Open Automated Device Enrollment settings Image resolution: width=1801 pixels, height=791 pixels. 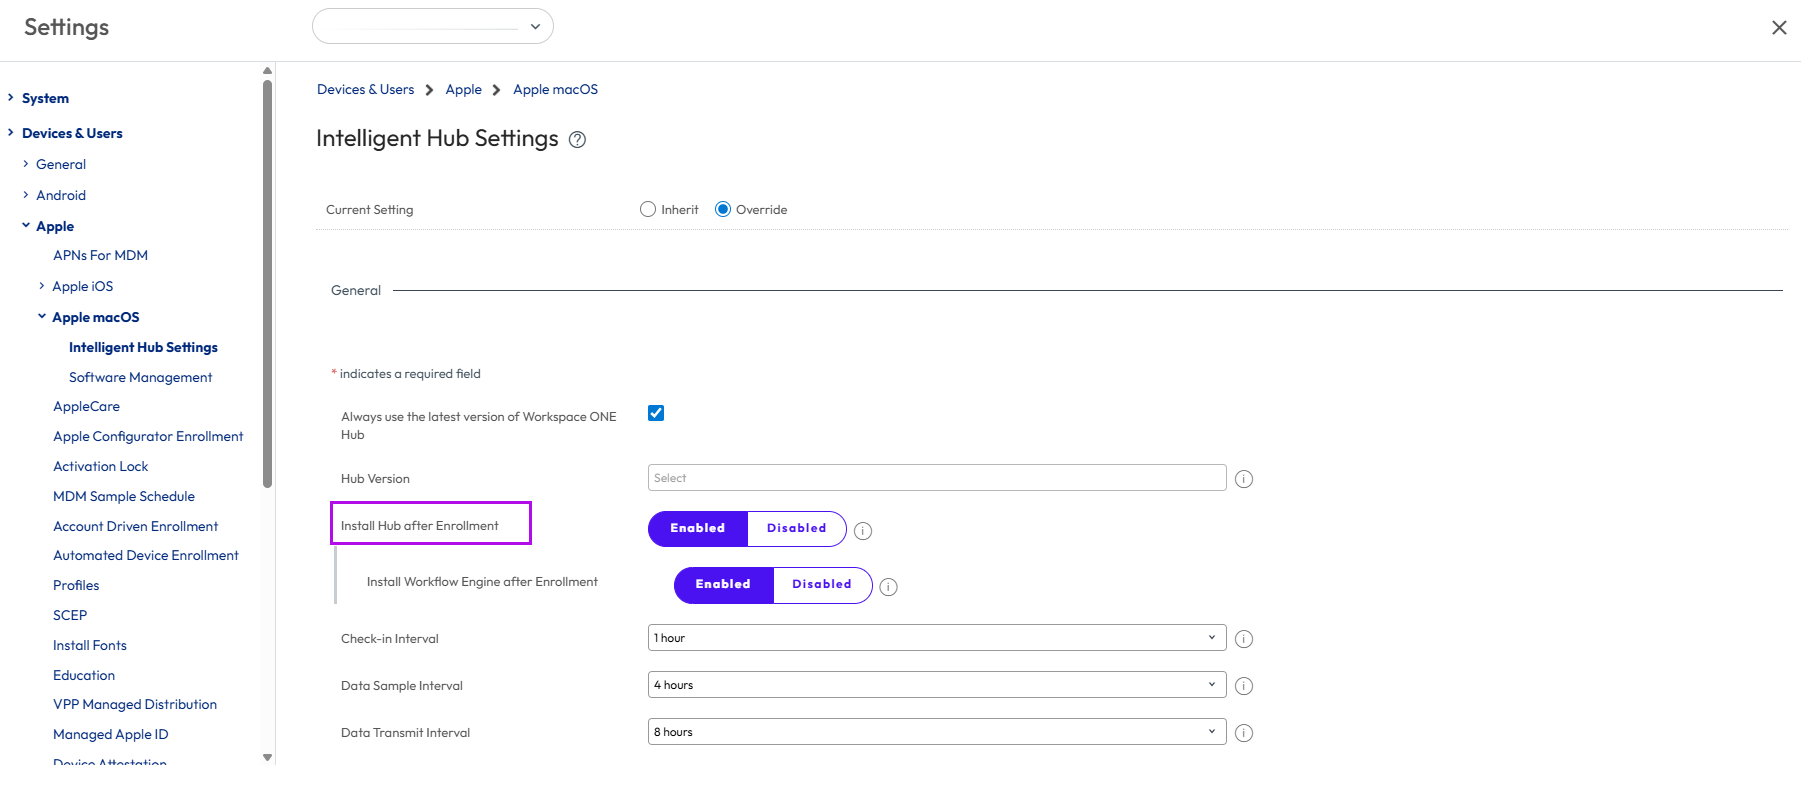(146, 555)
